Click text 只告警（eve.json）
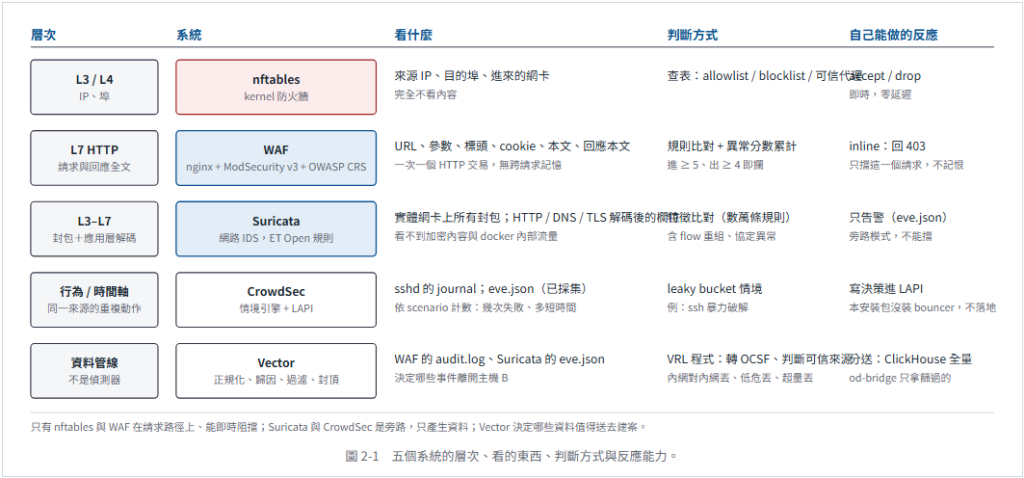 coord(898,217)
